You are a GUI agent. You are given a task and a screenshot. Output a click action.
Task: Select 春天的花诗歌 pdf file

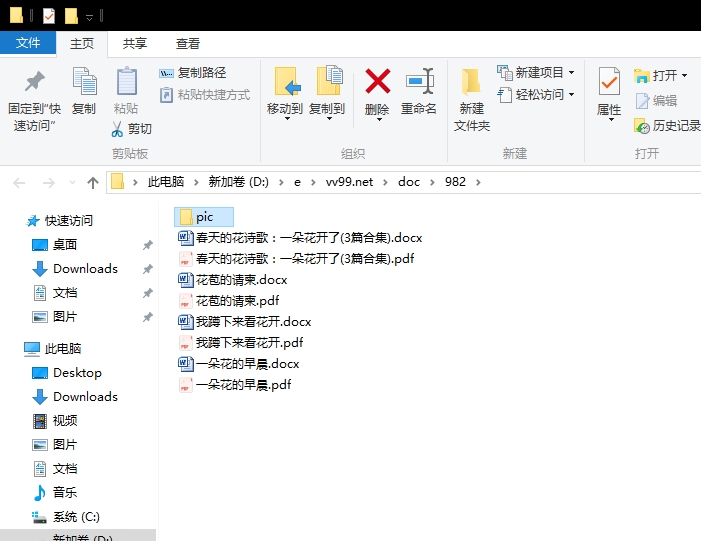pyautogui.click(x=296, y=259)
